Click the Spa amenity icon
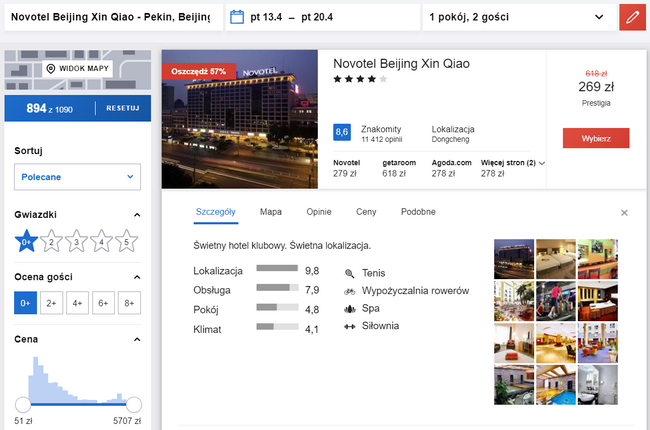The image size is (650, 430). click(349, 309)
